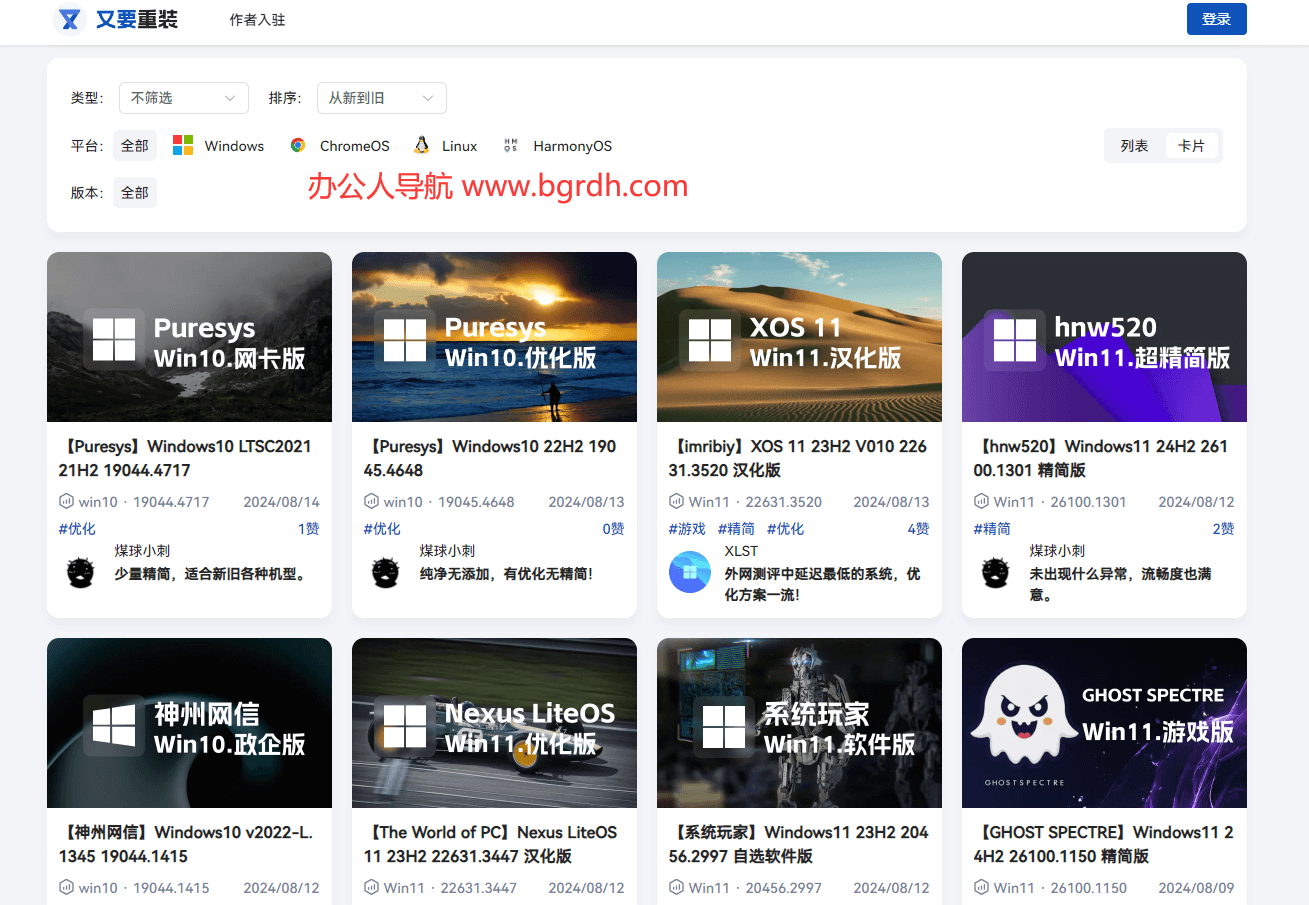Open XOS 11 Win11 汉化版 cover
1309x905 pixels.
click(799, 337)
